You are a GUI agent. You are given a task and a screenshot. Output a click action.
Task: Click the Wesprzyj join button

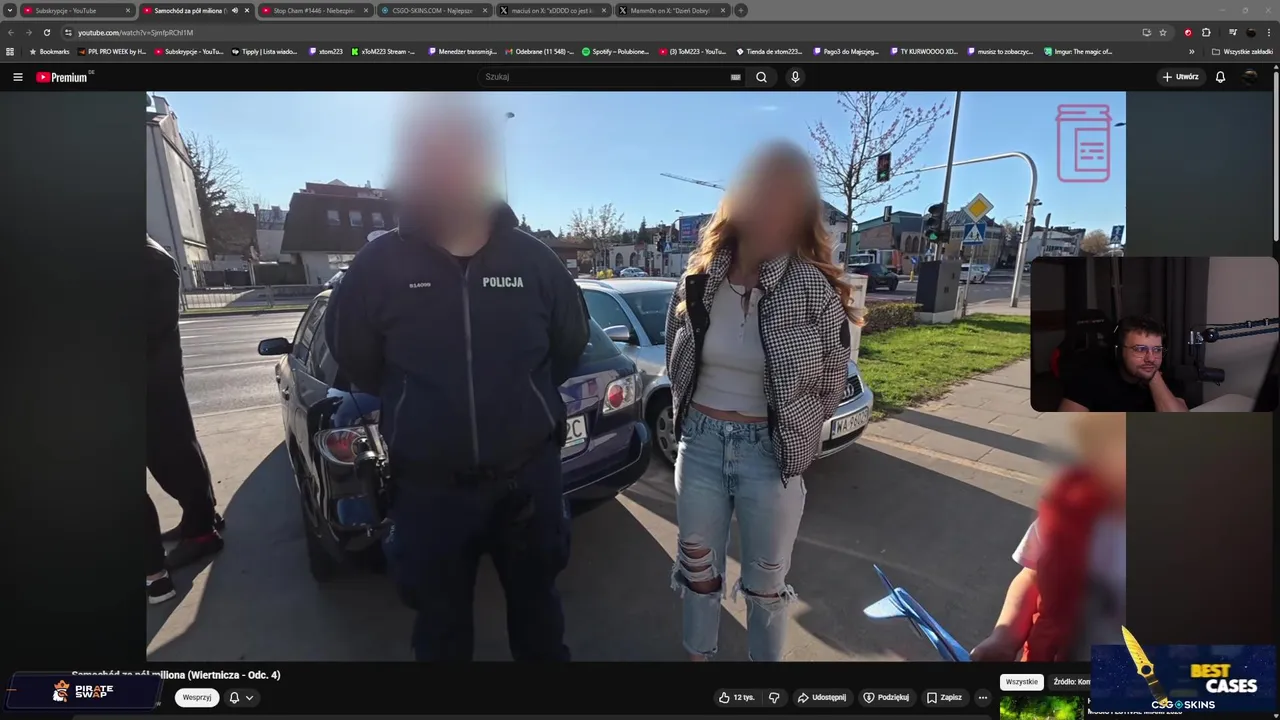coord(197,697)
